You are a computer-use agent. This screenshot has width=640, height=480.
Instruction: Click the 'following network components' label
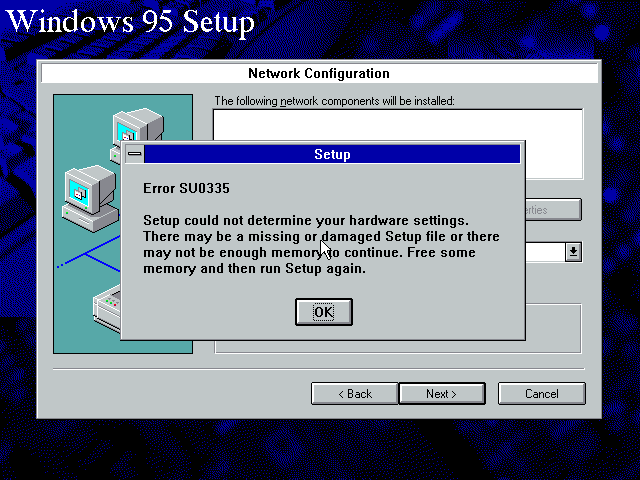pos(334,101)
